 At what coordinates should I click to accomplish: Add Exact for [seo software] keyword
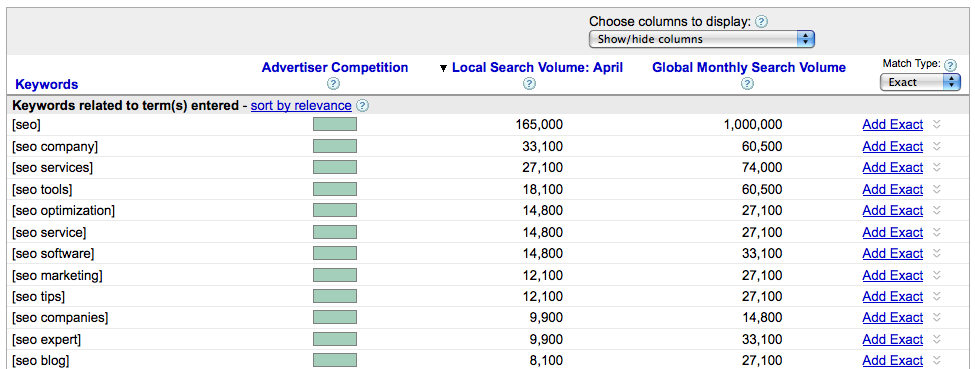click(x=893, y=253)
